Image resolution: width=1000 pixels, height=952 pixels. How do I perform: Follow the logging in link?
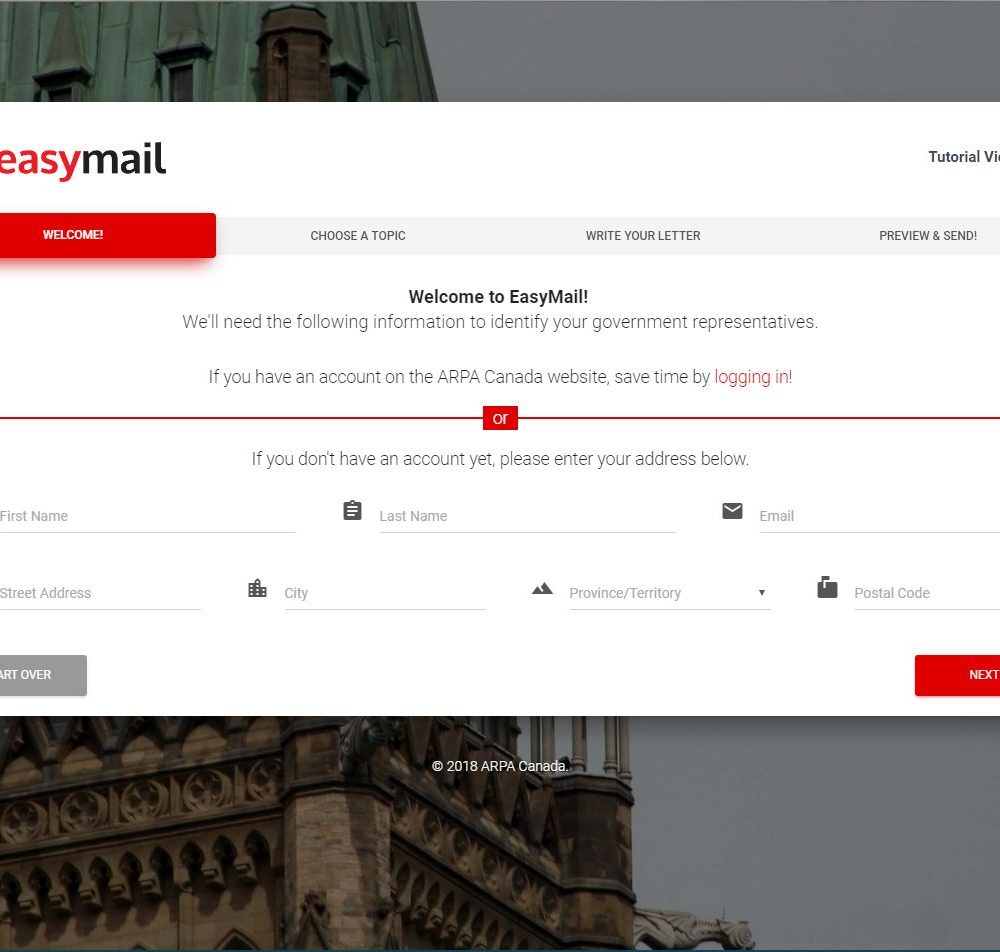751,377
